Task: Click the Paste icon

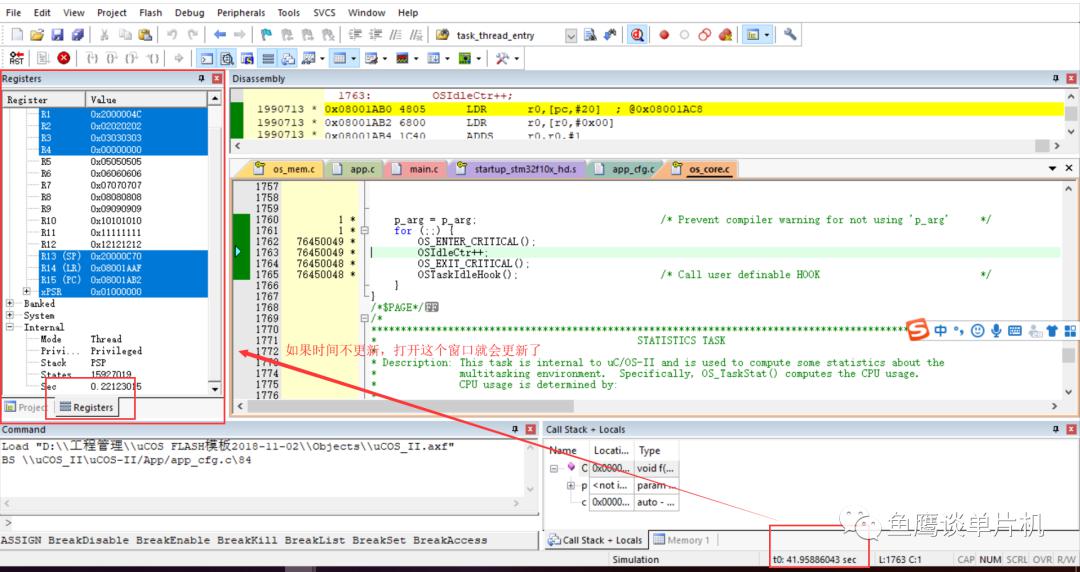Action: [x=145, y=34]
